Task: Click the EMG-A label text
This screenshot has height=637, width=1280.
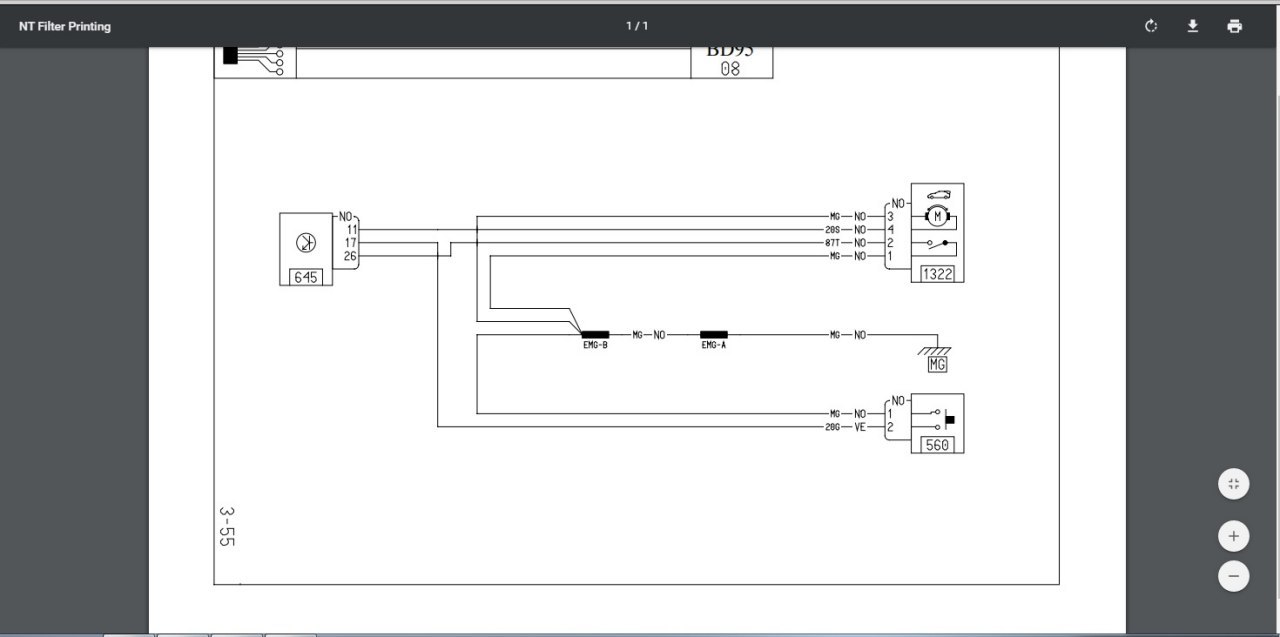Action: tap(714, 346)
